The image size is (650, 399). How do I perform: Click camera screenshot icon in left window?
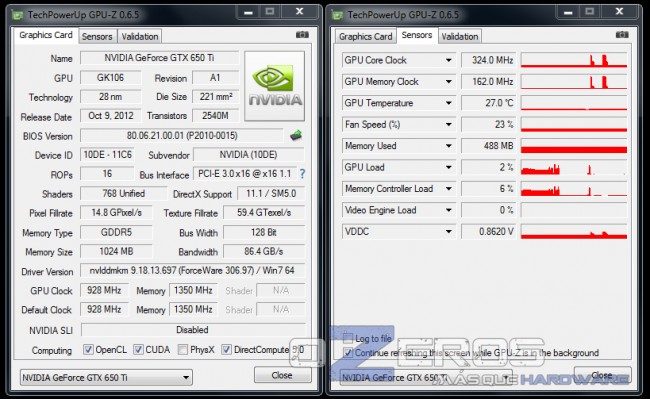pyautogui.click(x=302, y=34)
